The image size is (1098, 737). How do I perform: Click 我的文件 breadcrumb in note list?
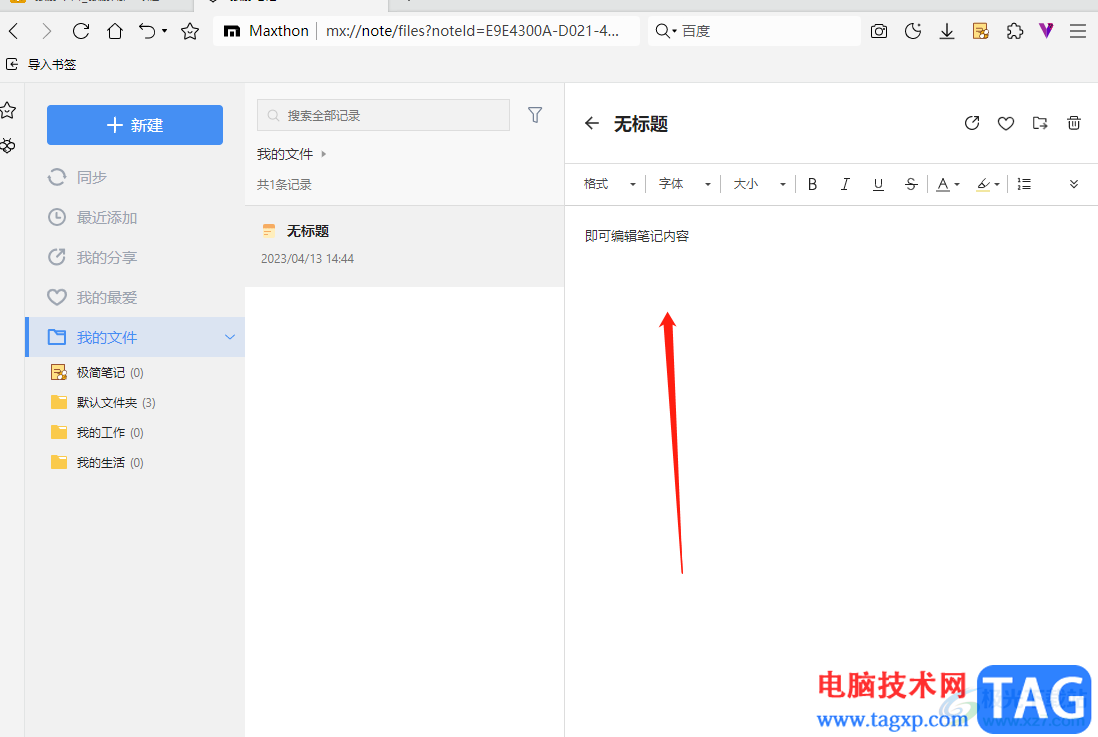point(284,154)
